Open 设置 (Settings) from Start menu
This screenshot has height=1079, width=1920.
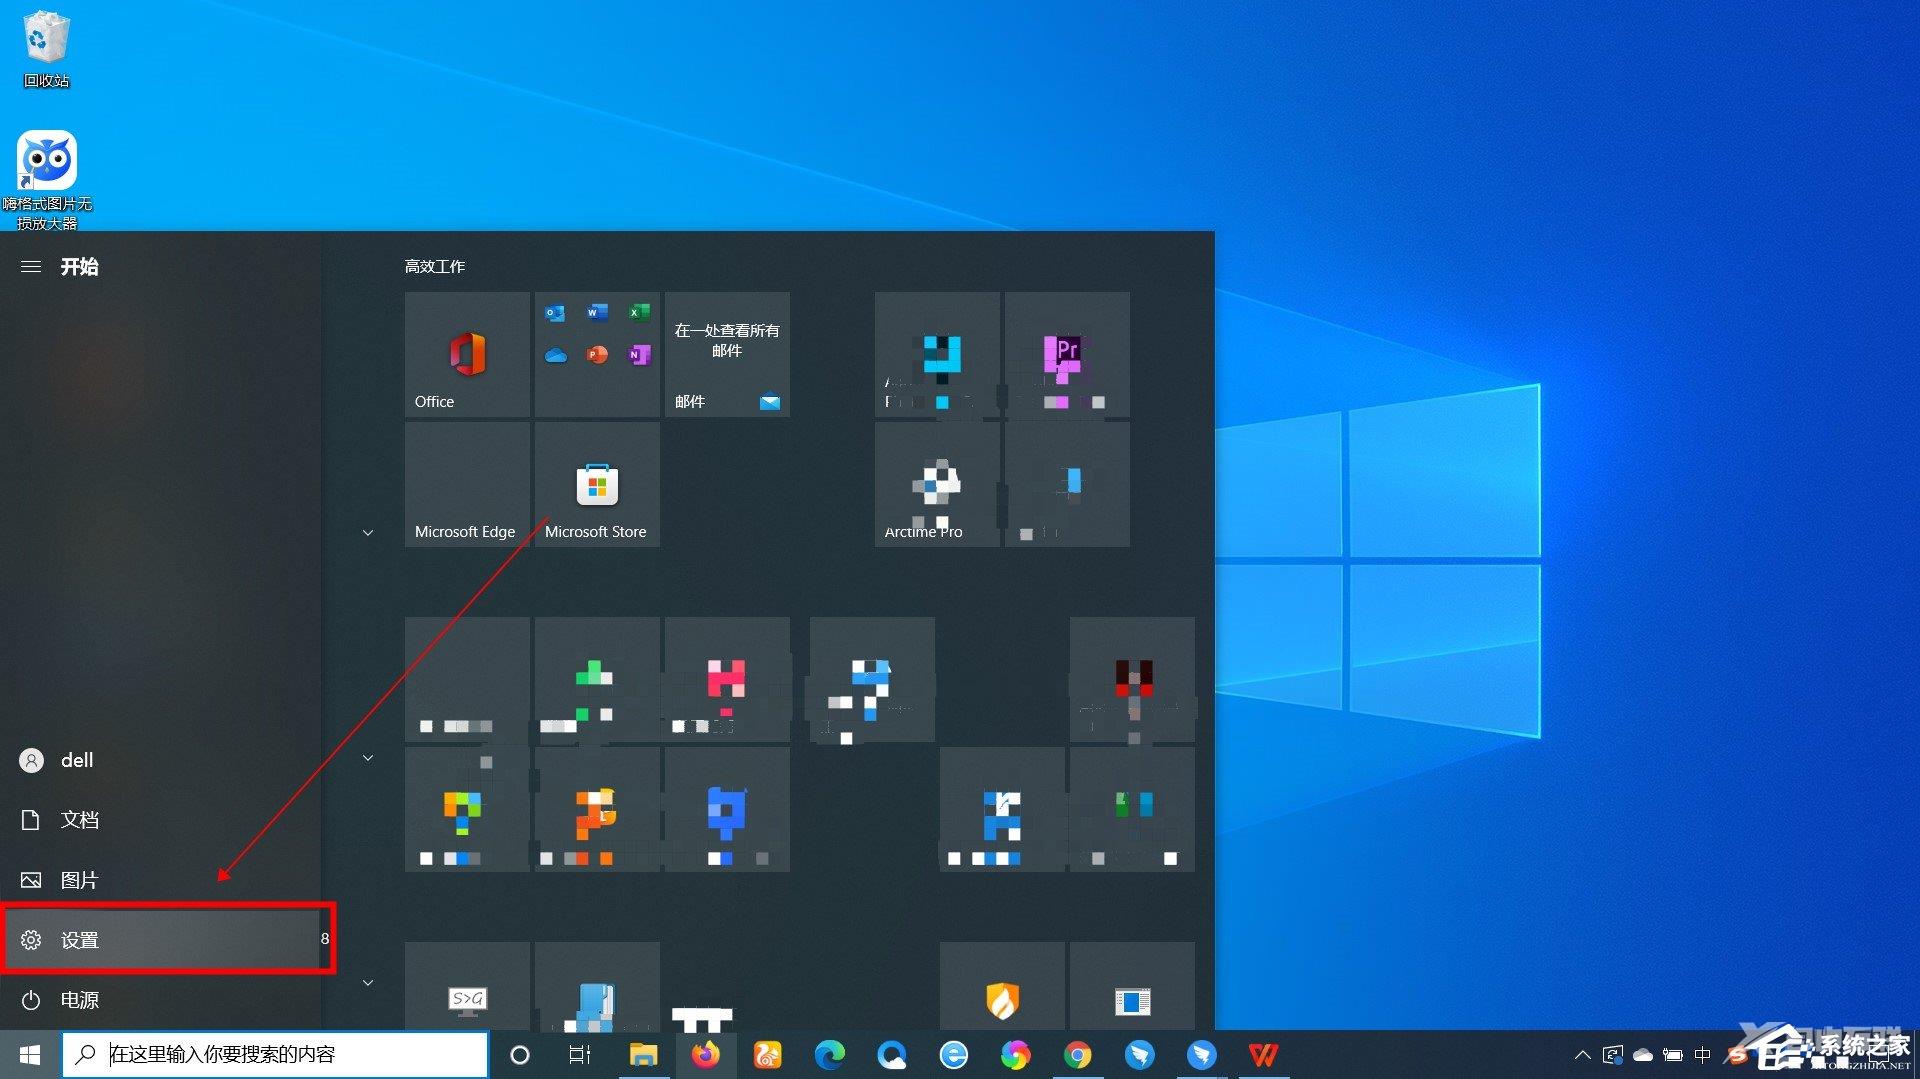[x=80, y=940]
